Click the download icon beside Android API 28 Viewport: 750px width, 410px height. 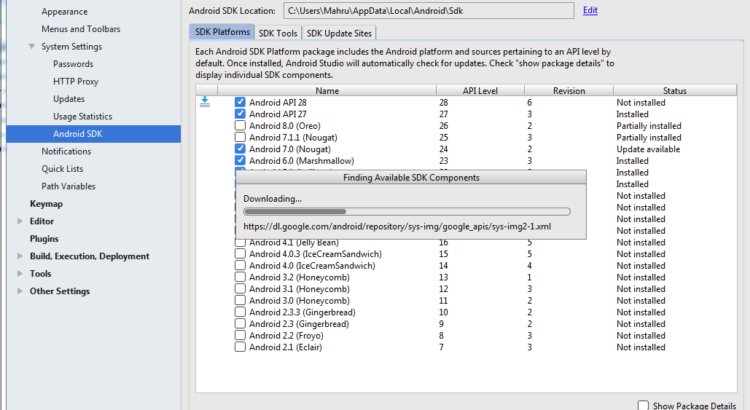(x=205, y=102)
